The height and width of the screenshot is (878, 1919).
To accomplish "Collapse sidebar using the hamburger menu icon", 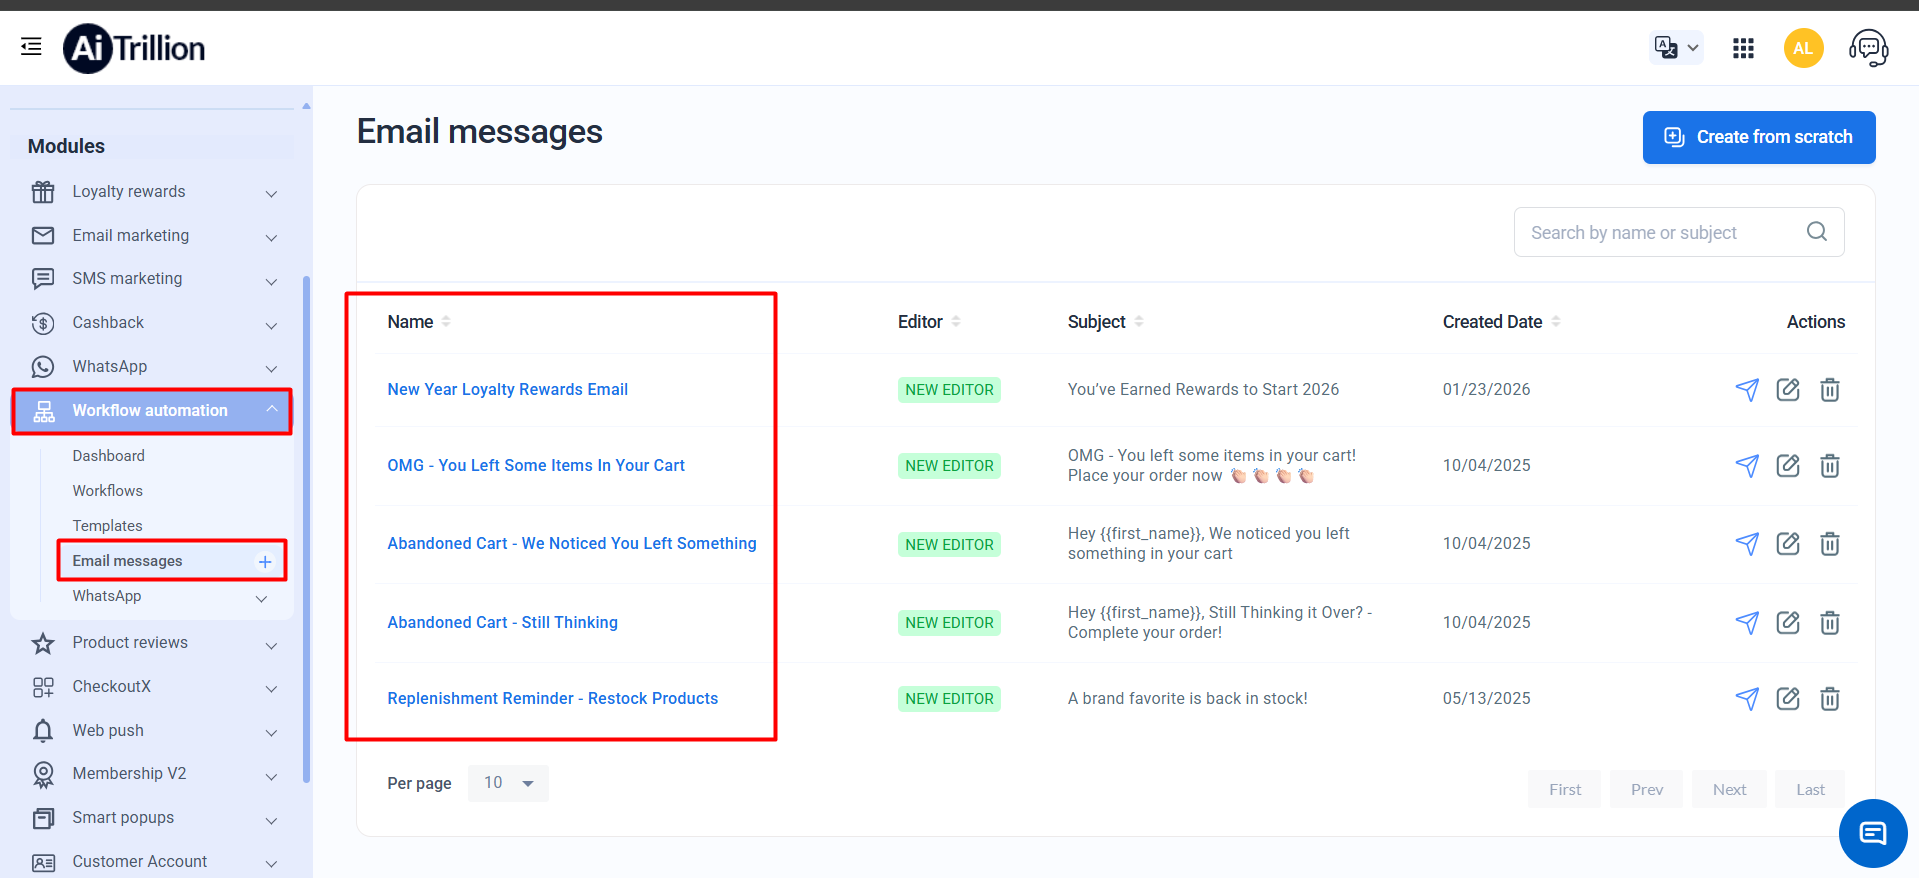I will tap(31, 47).
